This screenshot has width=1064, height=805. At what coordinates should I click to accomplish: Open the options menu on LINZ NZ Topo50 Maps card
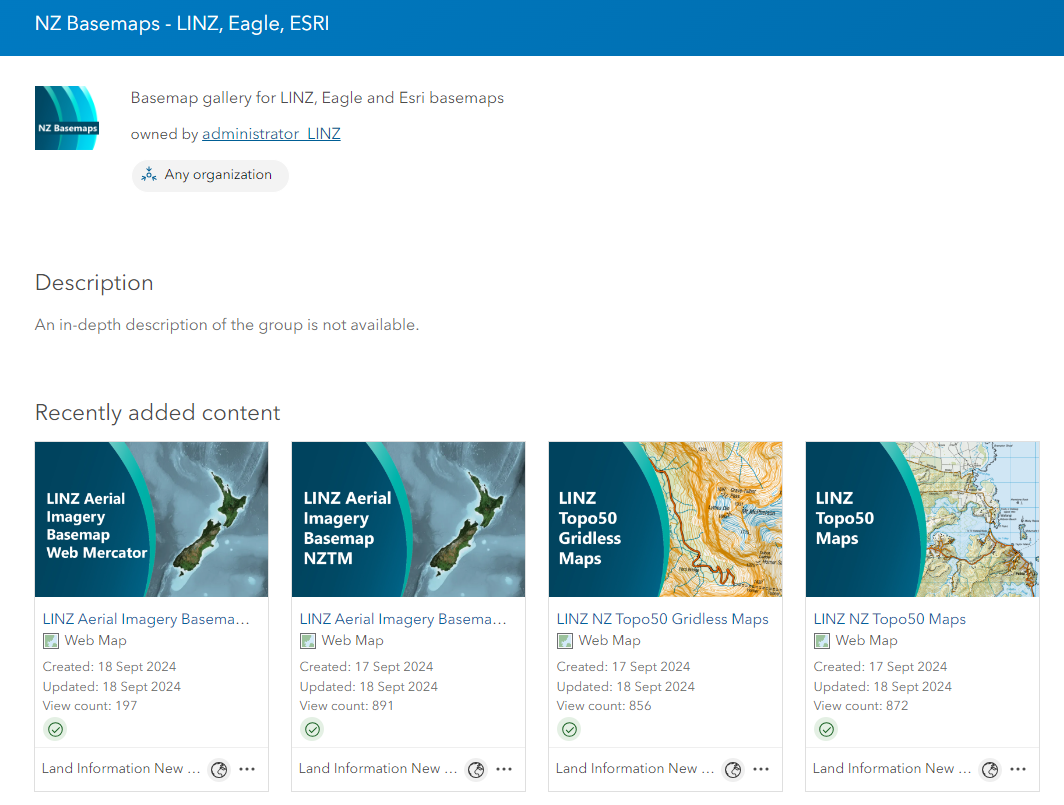tap(1018, 770)
